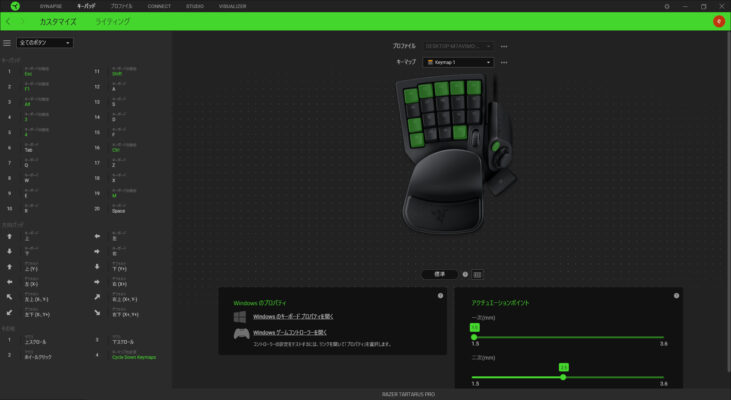Screen dimensions: 731x400
Task: Click the red profile avatar icon
Action: (x=718, y=21)
